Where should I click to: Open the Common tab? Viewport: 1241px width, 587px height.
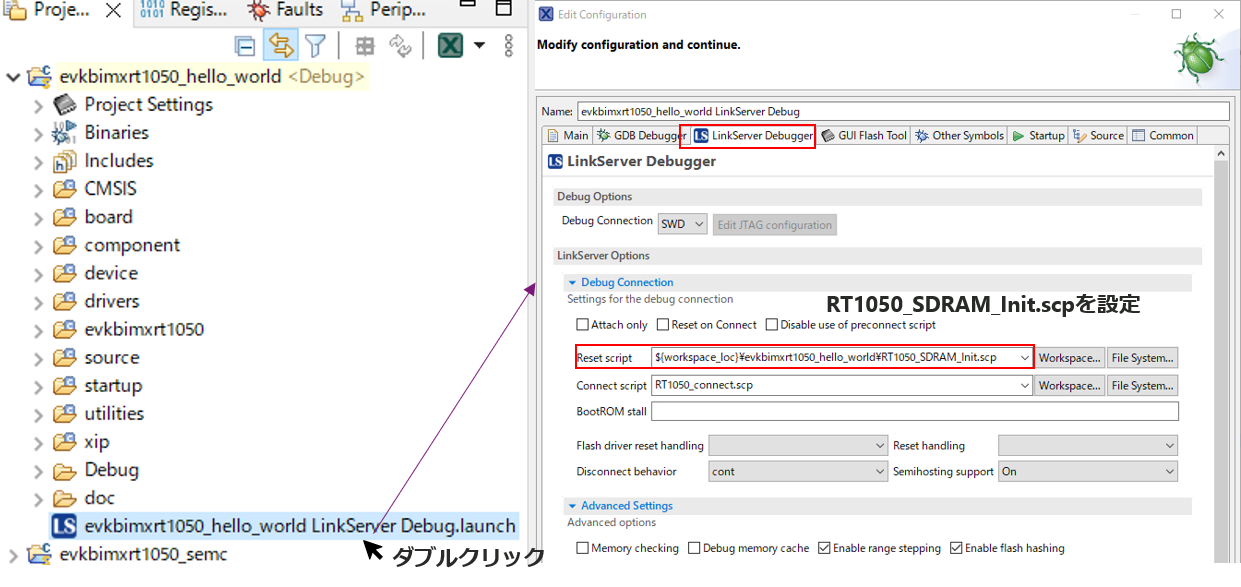[1162, 136]
